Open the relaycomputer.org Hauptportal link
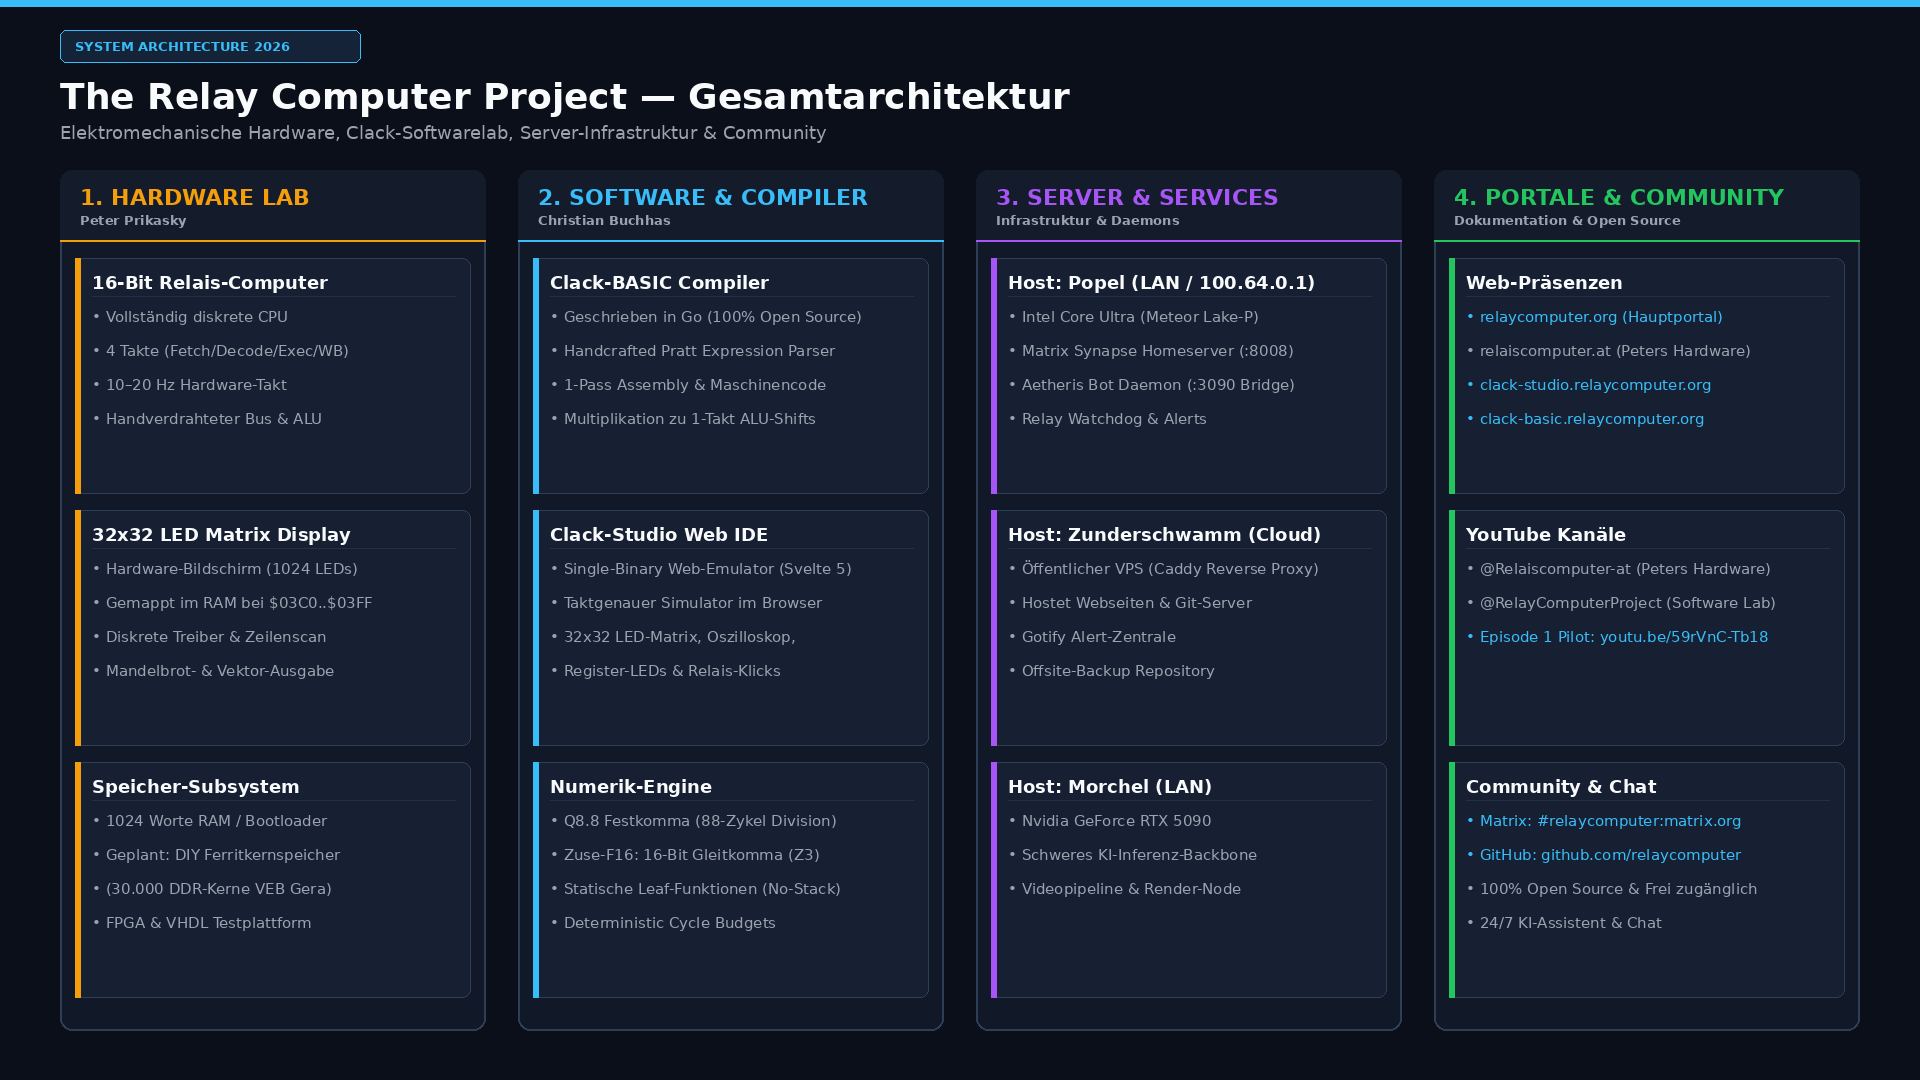1920x1080 pixels. (x=1601, y=317)
